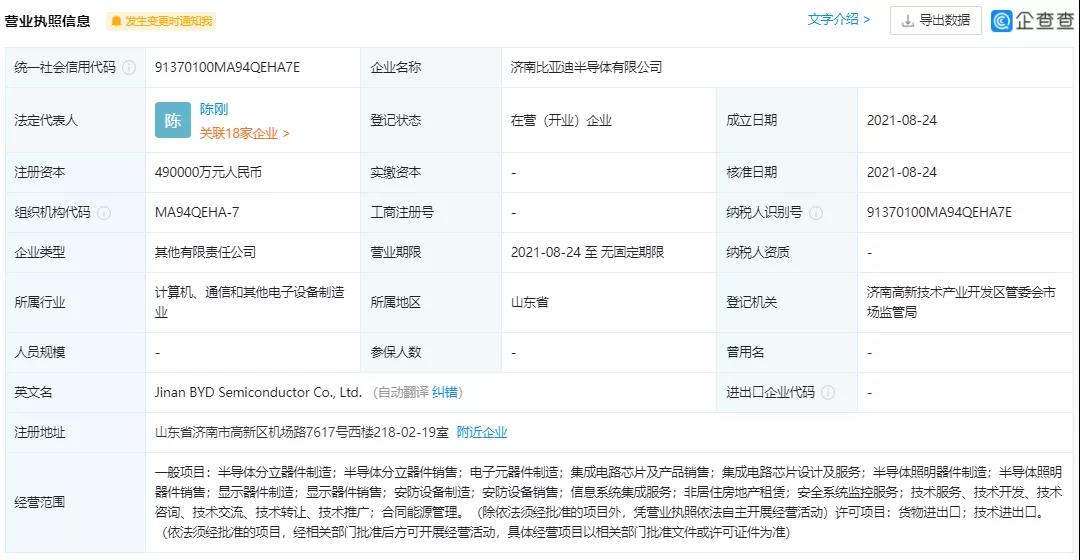Screen dimensions: 1080x560
Task: Select 济南高新技术产业开发区管委会市场监管局 authority
Action: tap(961, 302)
